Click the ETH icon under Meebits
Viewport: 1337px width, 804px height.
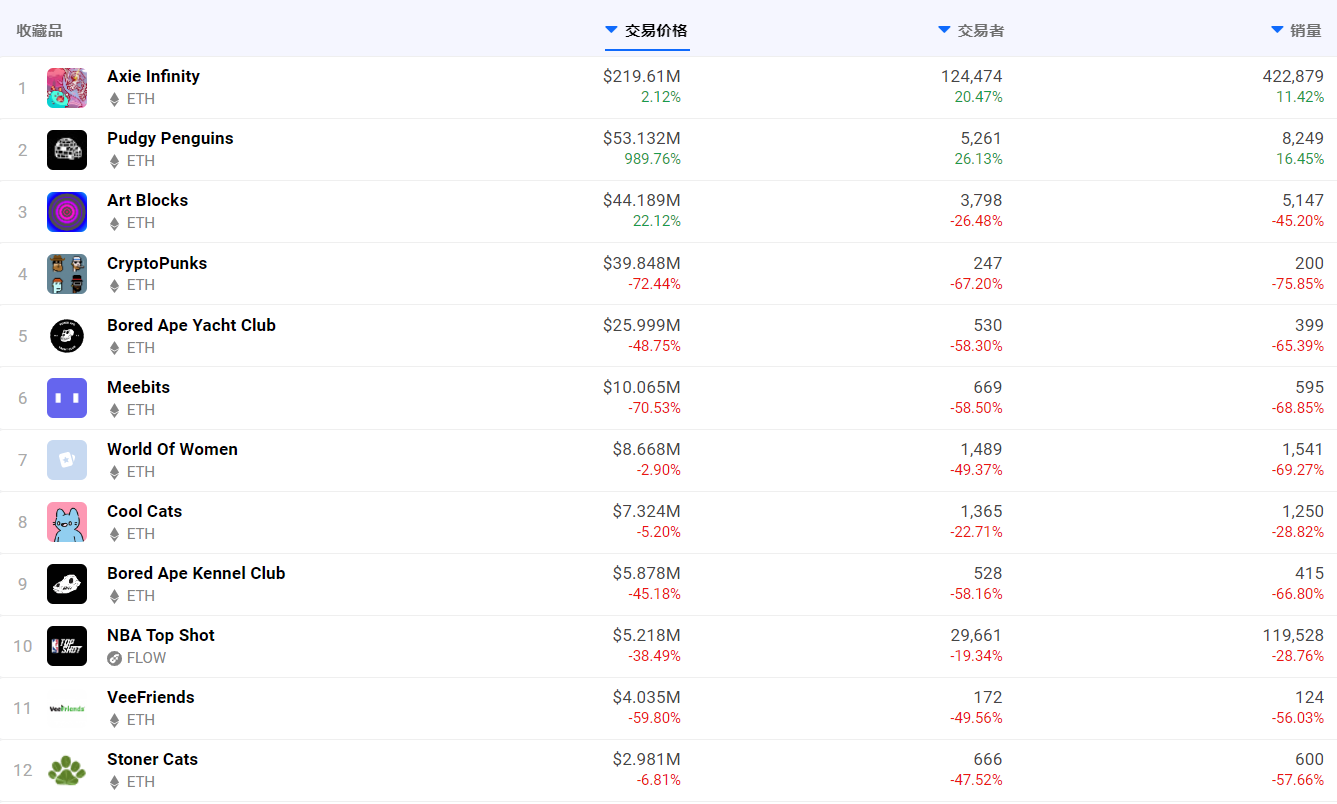tap(114, 410)
